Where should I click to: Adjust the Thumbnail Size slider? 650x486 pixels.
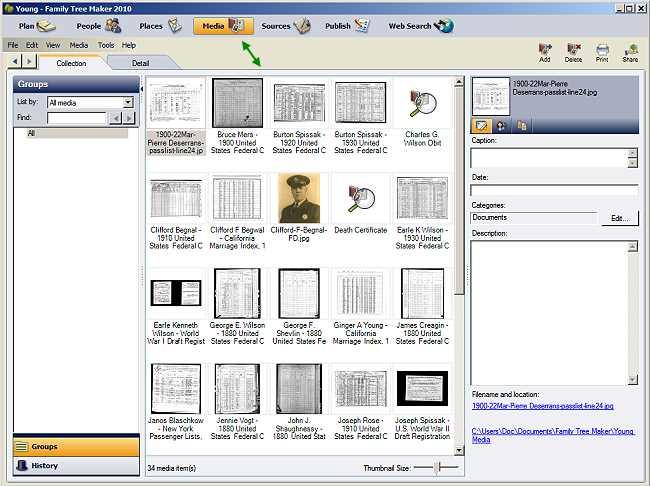437,468
